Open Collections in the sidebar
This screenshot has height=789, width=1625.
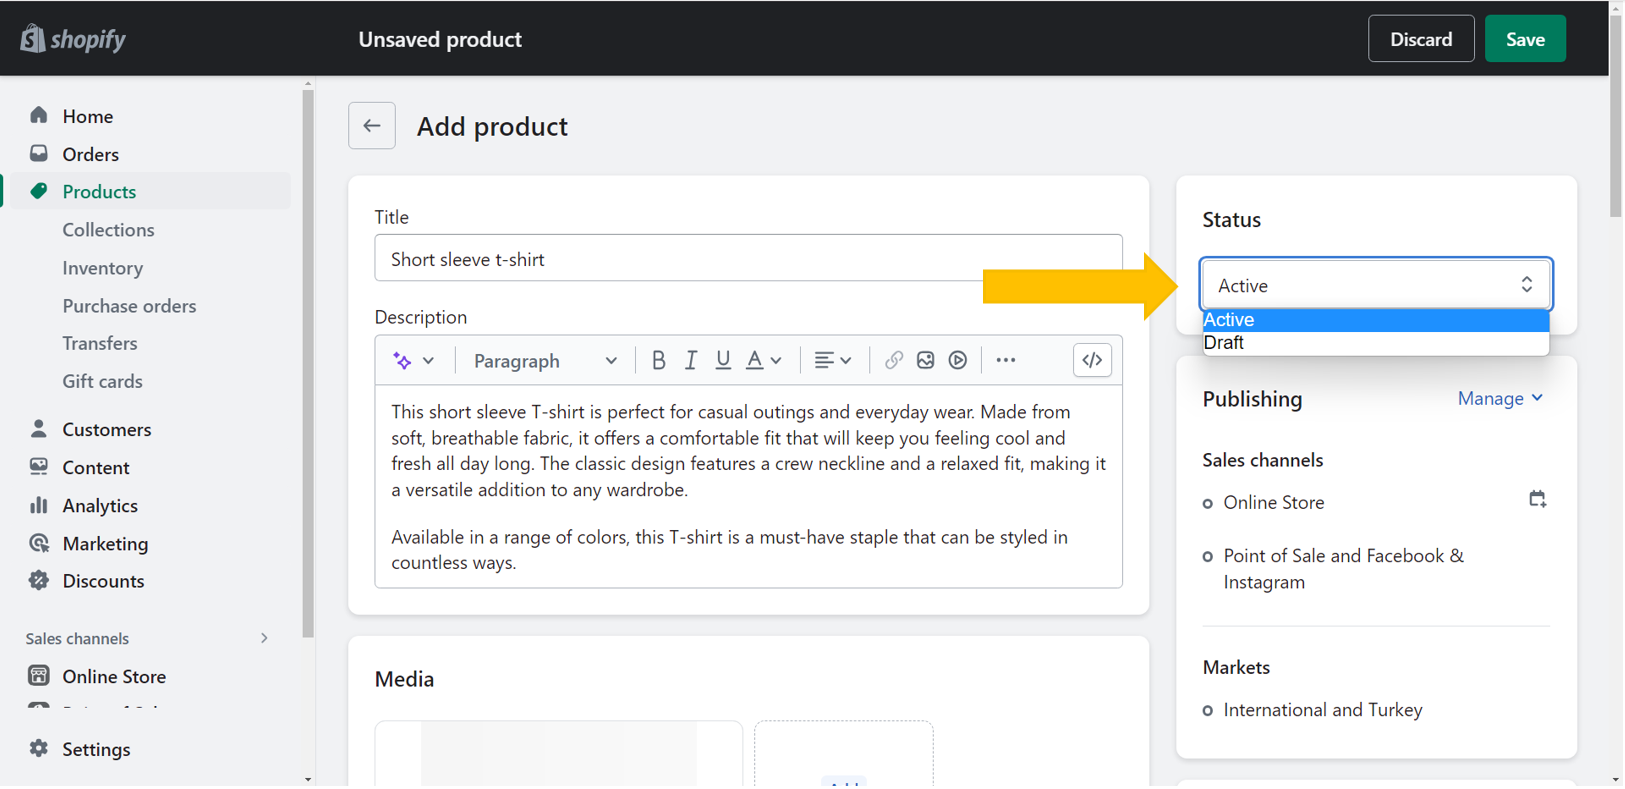tap(108, 230)
